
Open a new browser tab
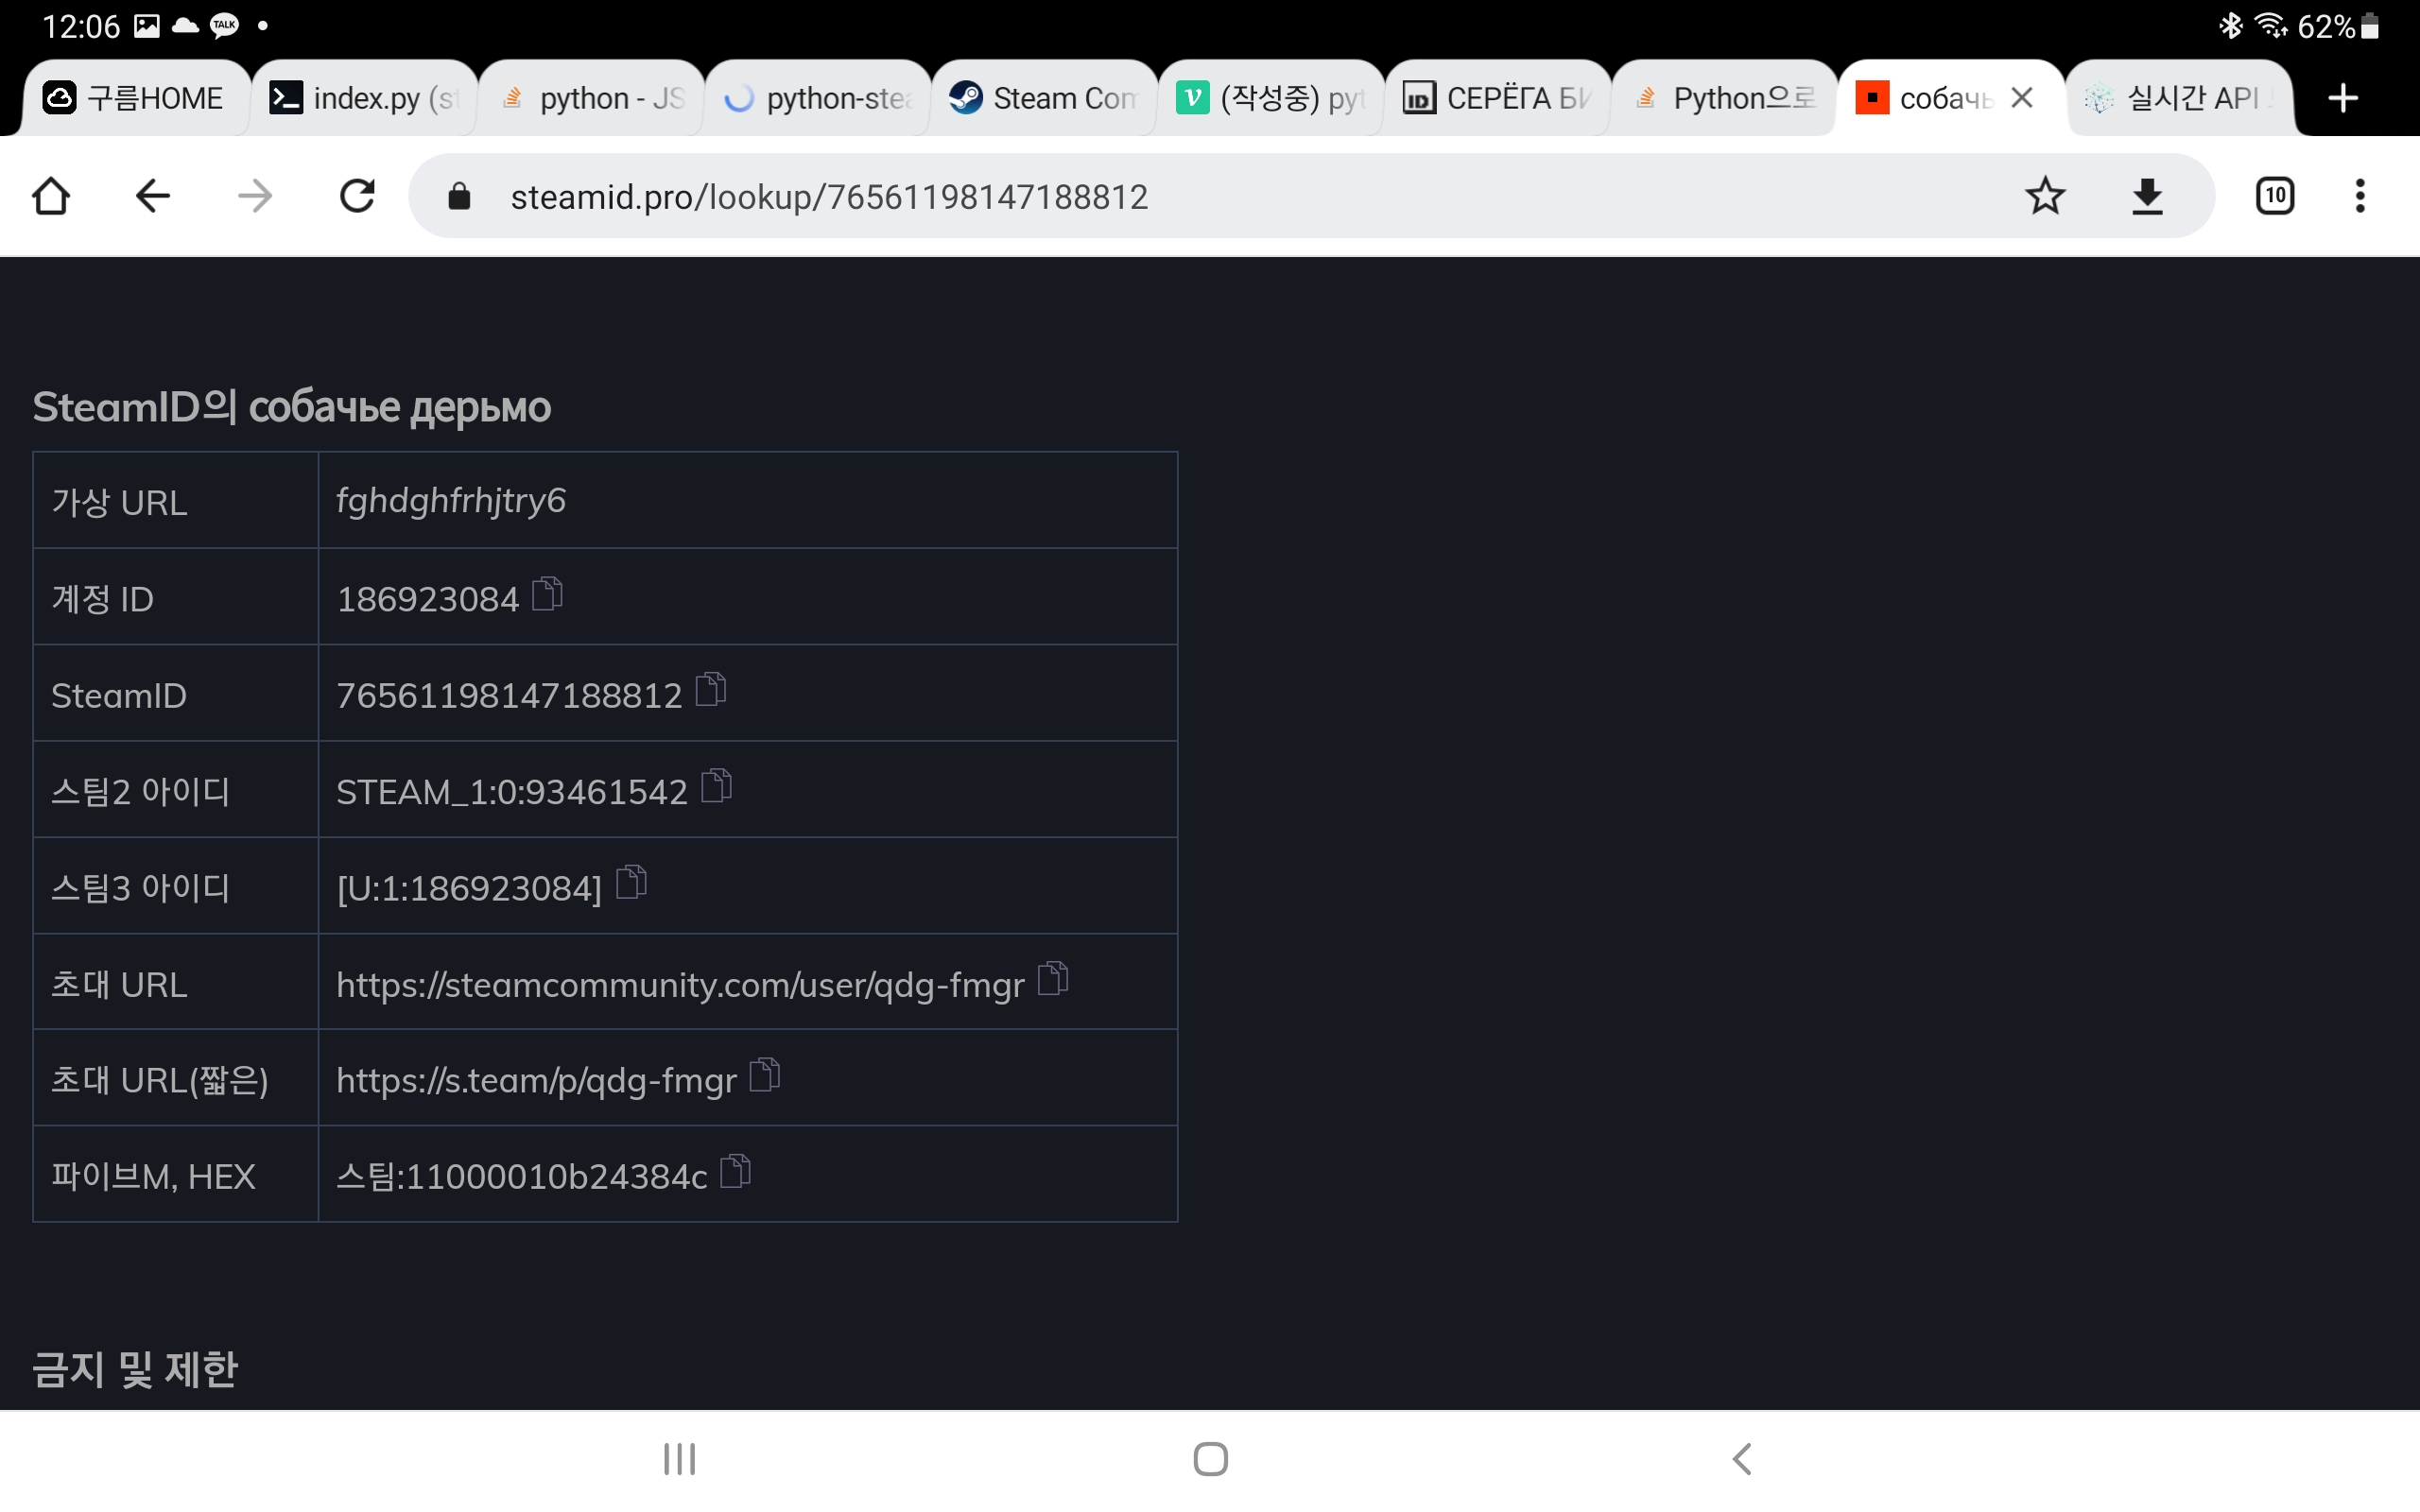(x=2343, y=98)
